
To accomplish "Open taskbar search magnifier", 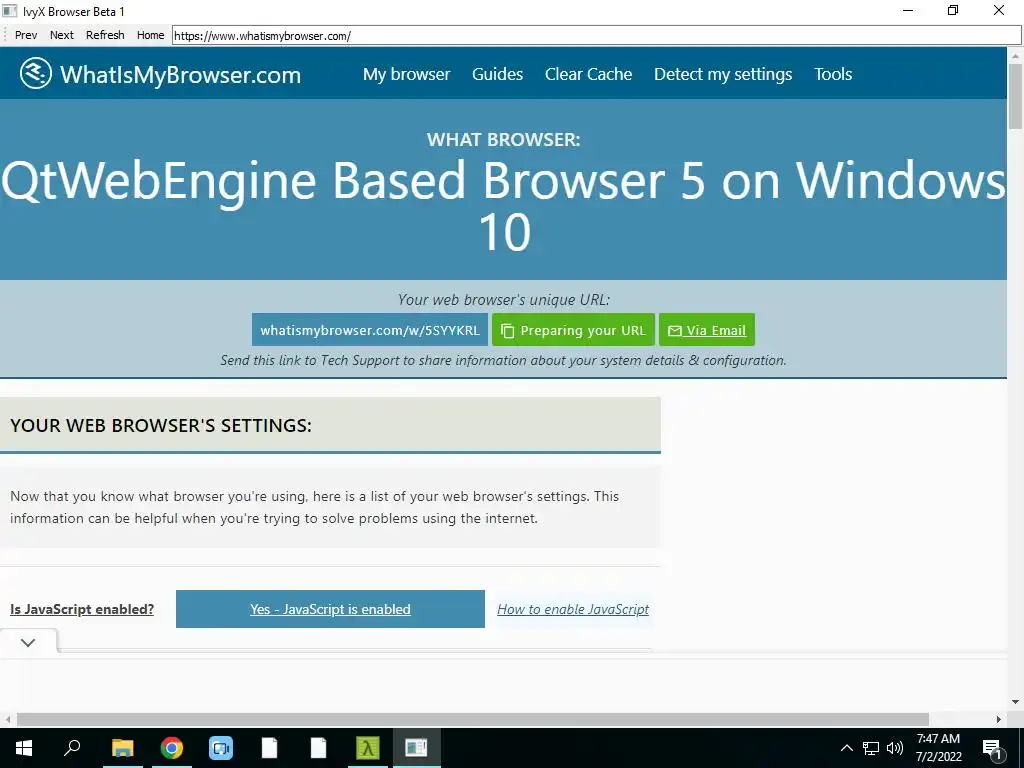I will pyautogui.click(x=72, y=747).
